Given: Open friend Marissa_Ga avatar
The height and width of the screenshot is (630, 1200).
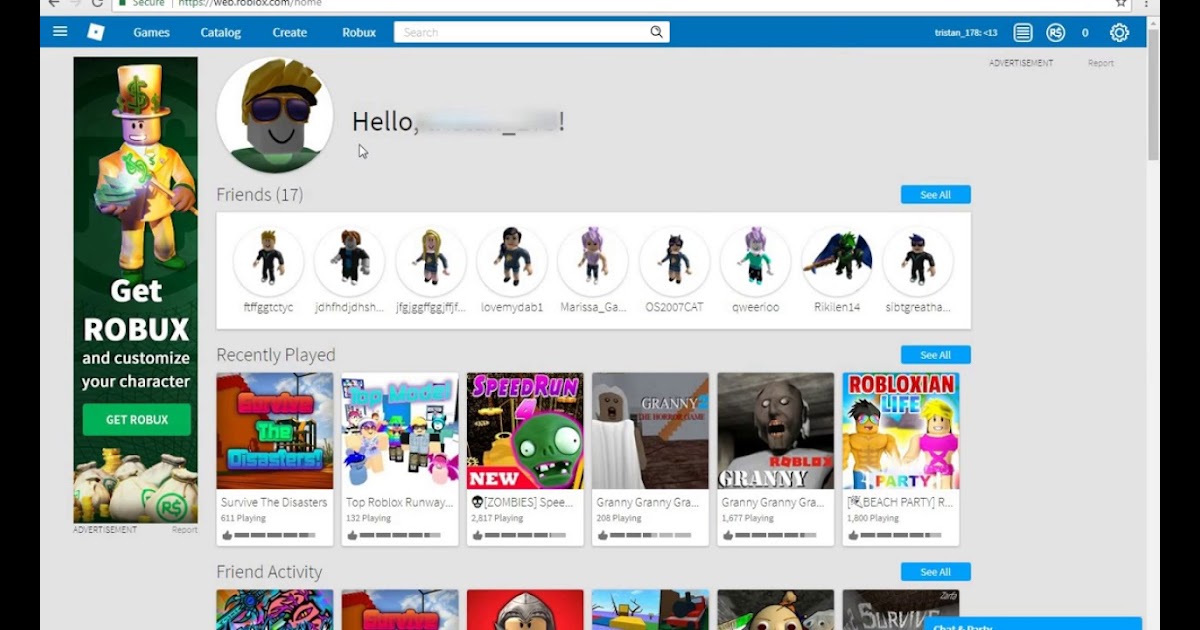Looking at the screenshot, I should click(593, 261).
